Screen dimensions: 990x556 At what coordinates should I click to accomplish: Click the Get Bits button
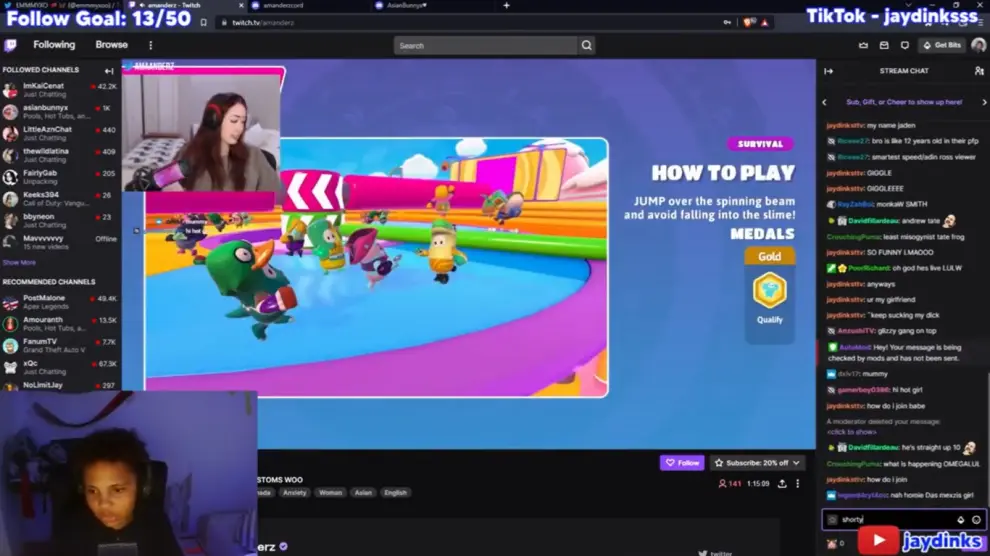click(941, 45)
